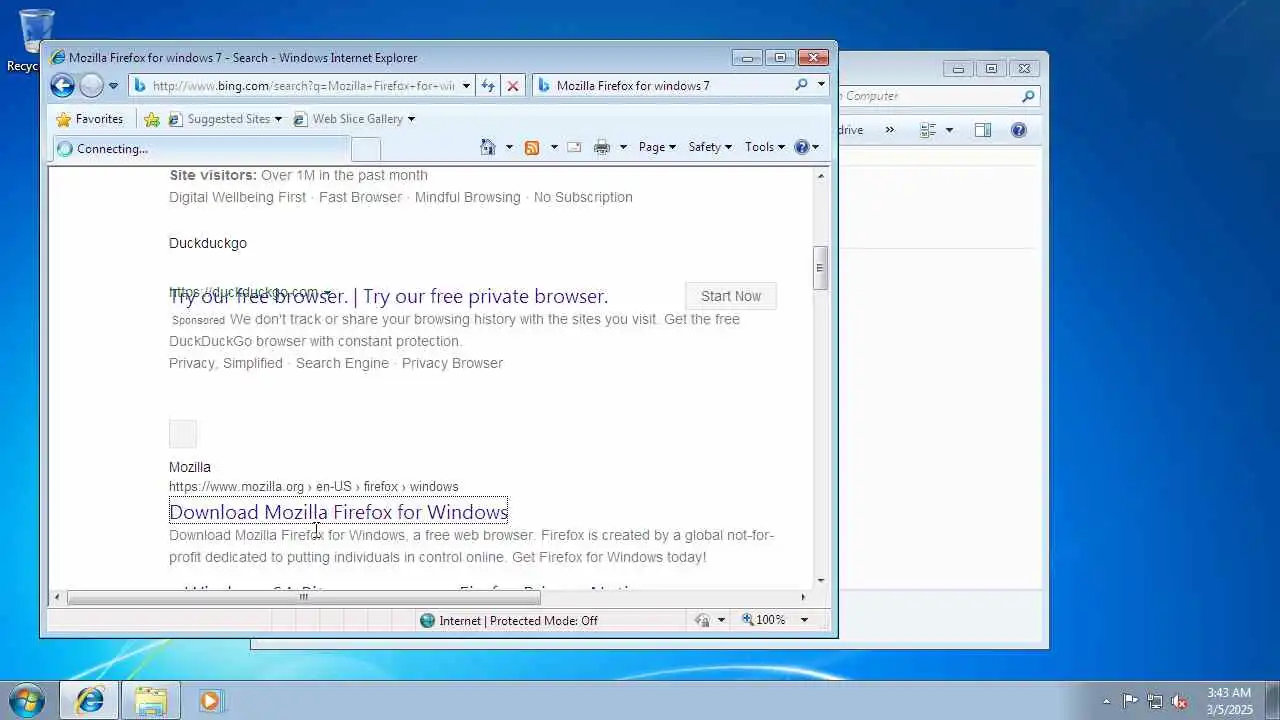Click the Compatibility/Refresh arrows icon
The image size is (1280, 720).
(488, 86)
